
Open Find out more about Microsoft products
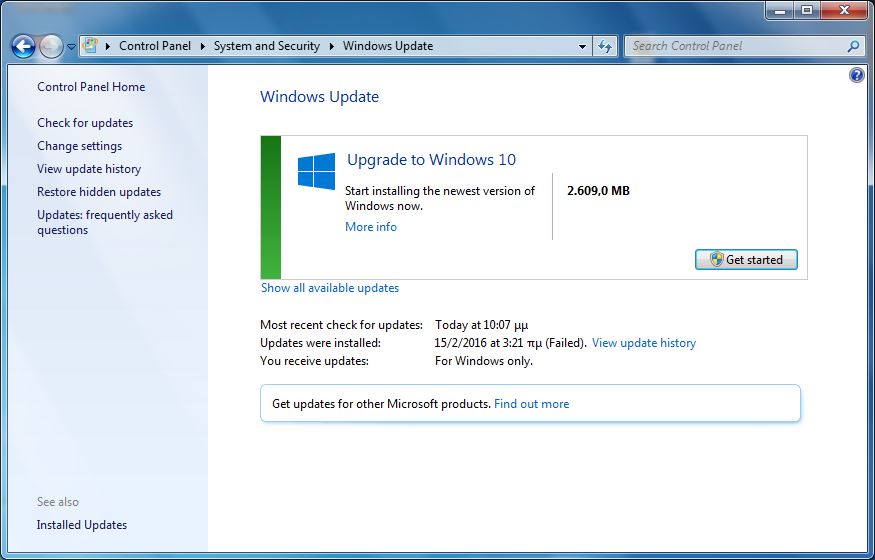532,404
